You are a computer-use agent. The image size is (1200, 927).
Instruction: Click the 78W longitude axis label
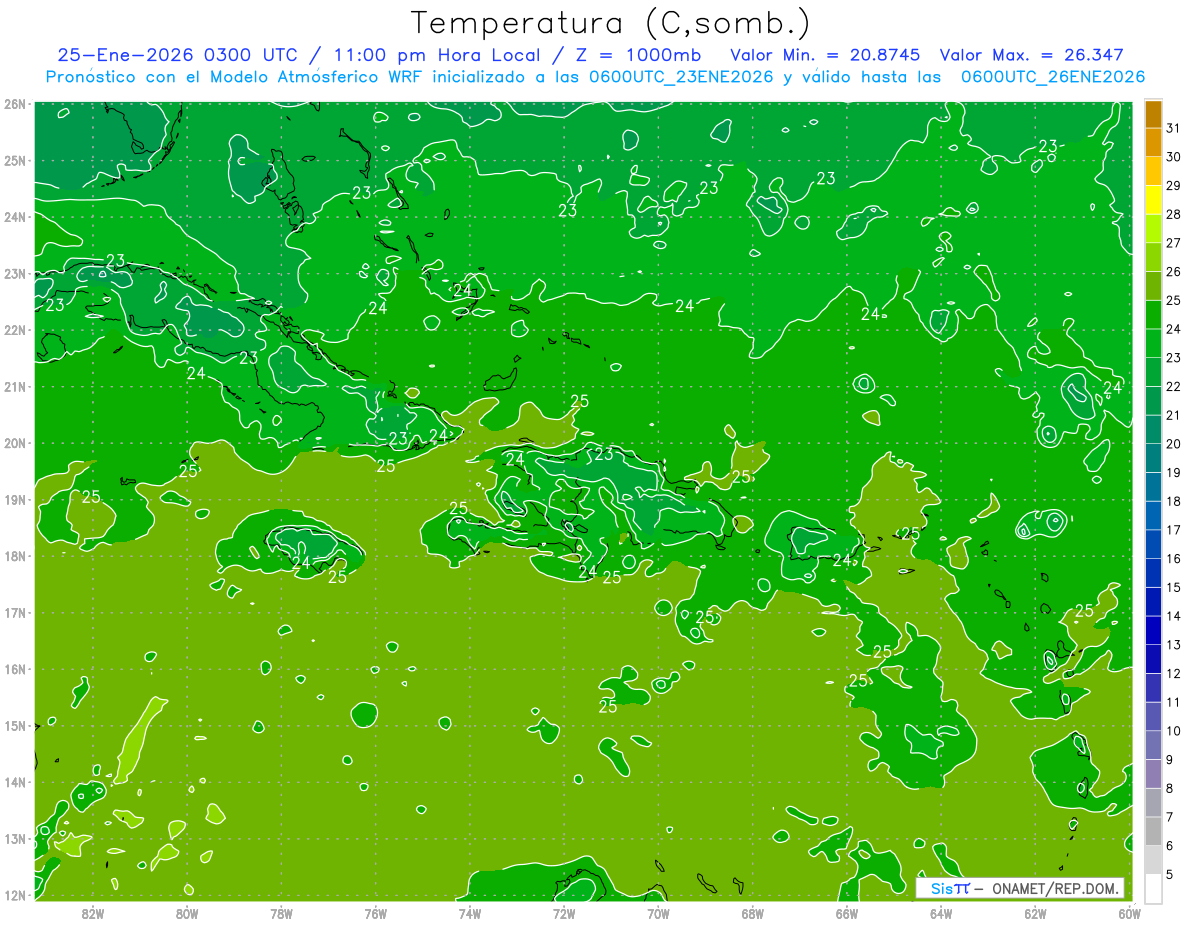tap(281, 913)
